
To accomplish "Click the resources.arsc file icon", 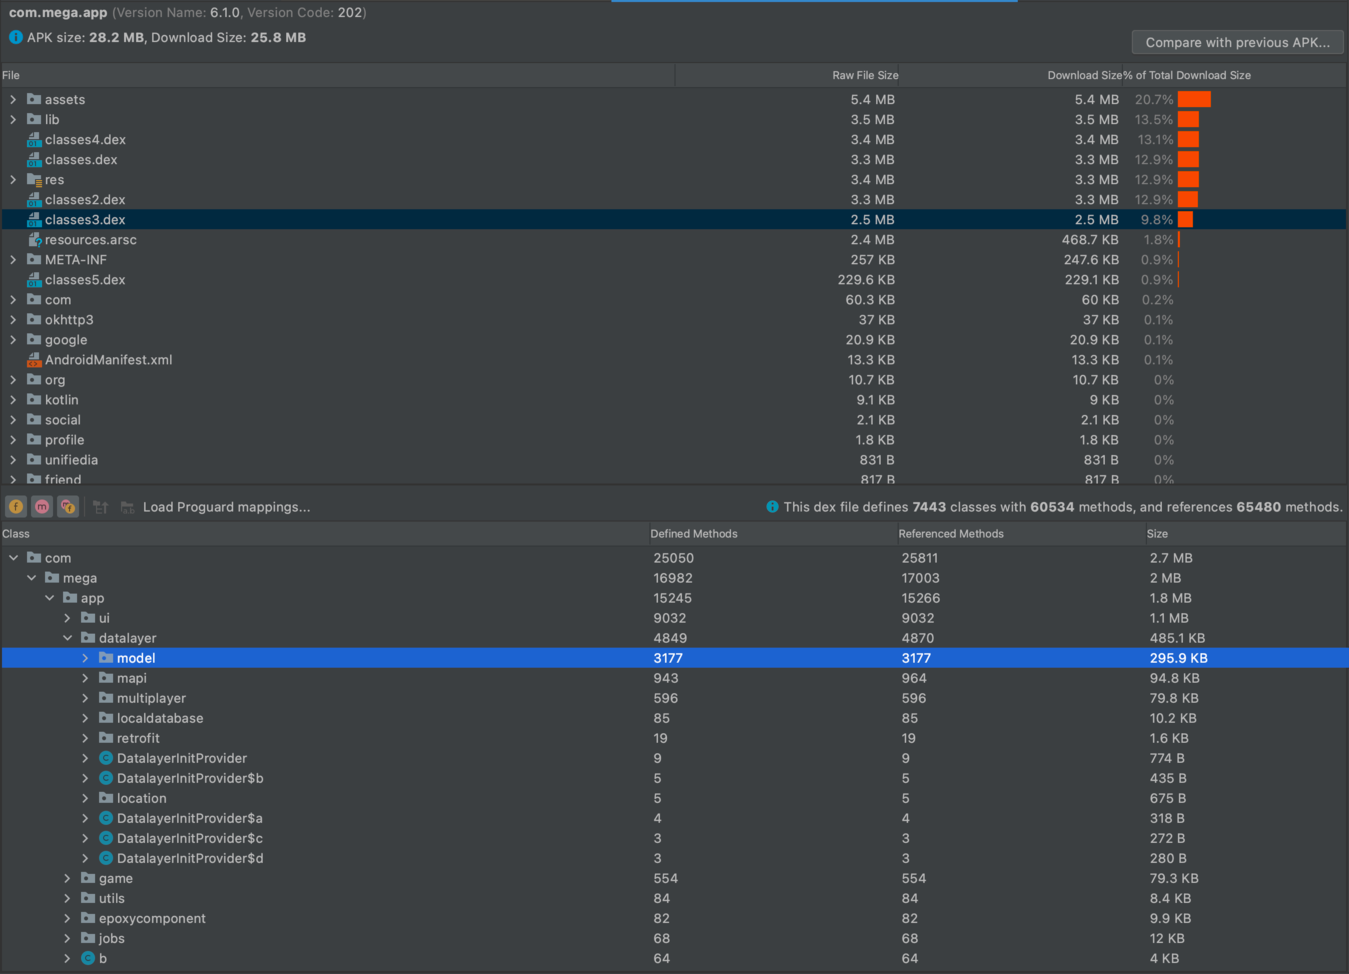I will point(34,240).
